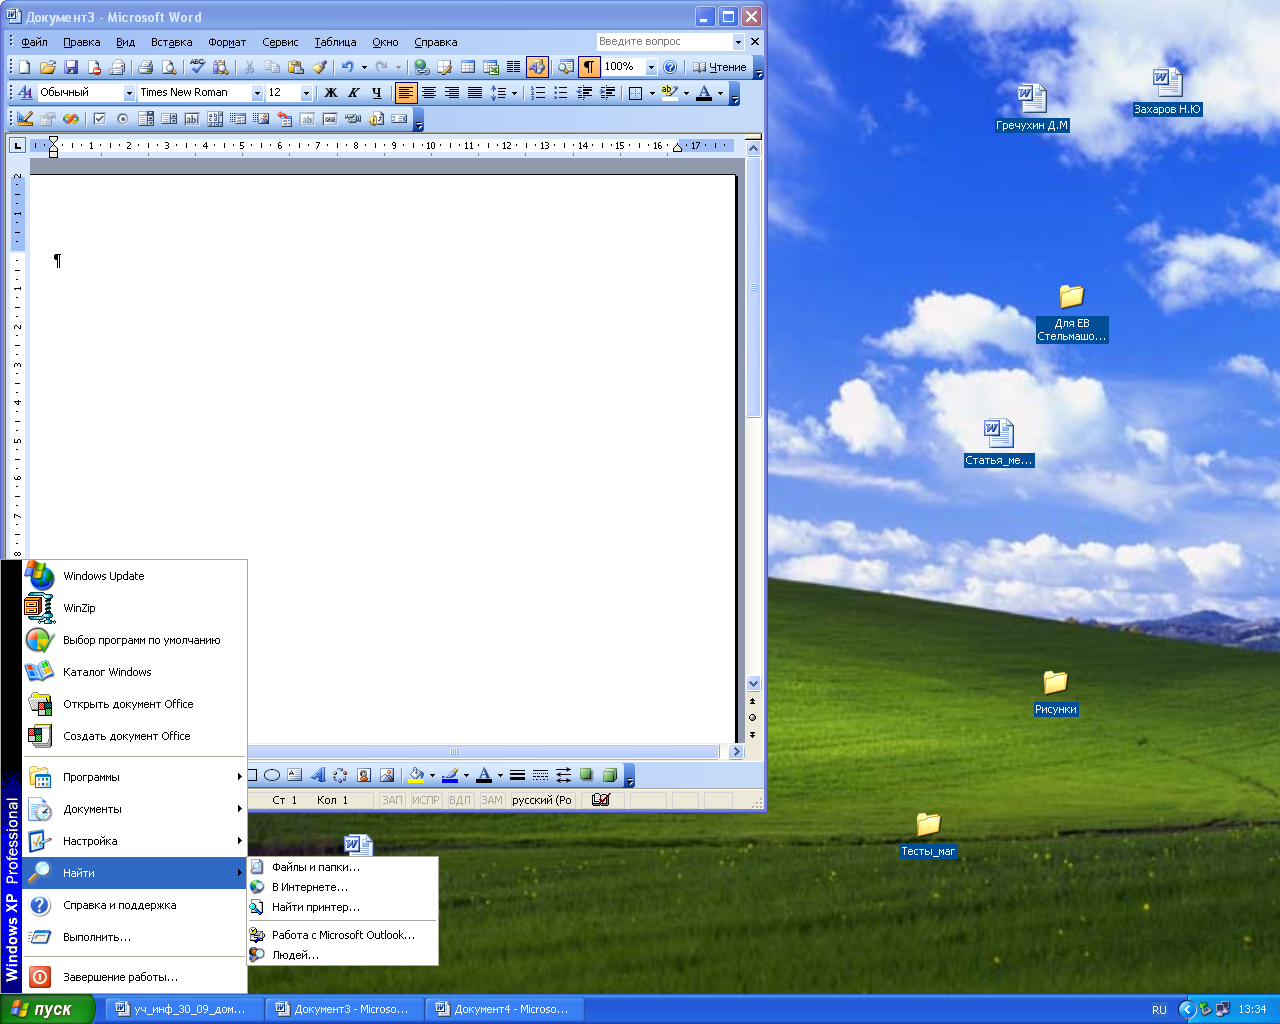Insert clip art from drawing toolbar

pos(363,775)
